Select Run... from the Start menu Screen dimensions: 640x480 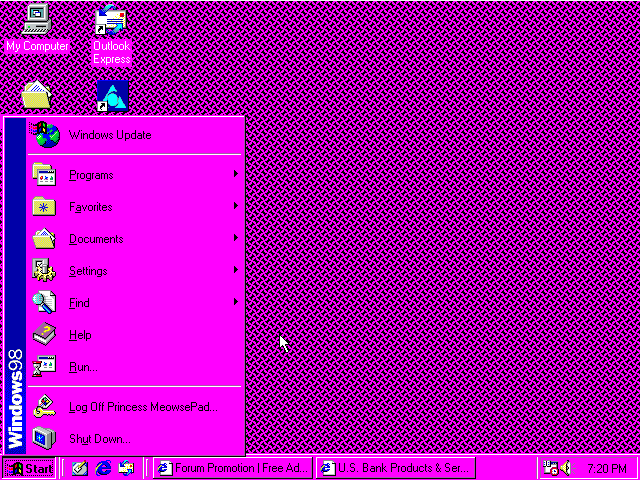click(x=134, y=367)
